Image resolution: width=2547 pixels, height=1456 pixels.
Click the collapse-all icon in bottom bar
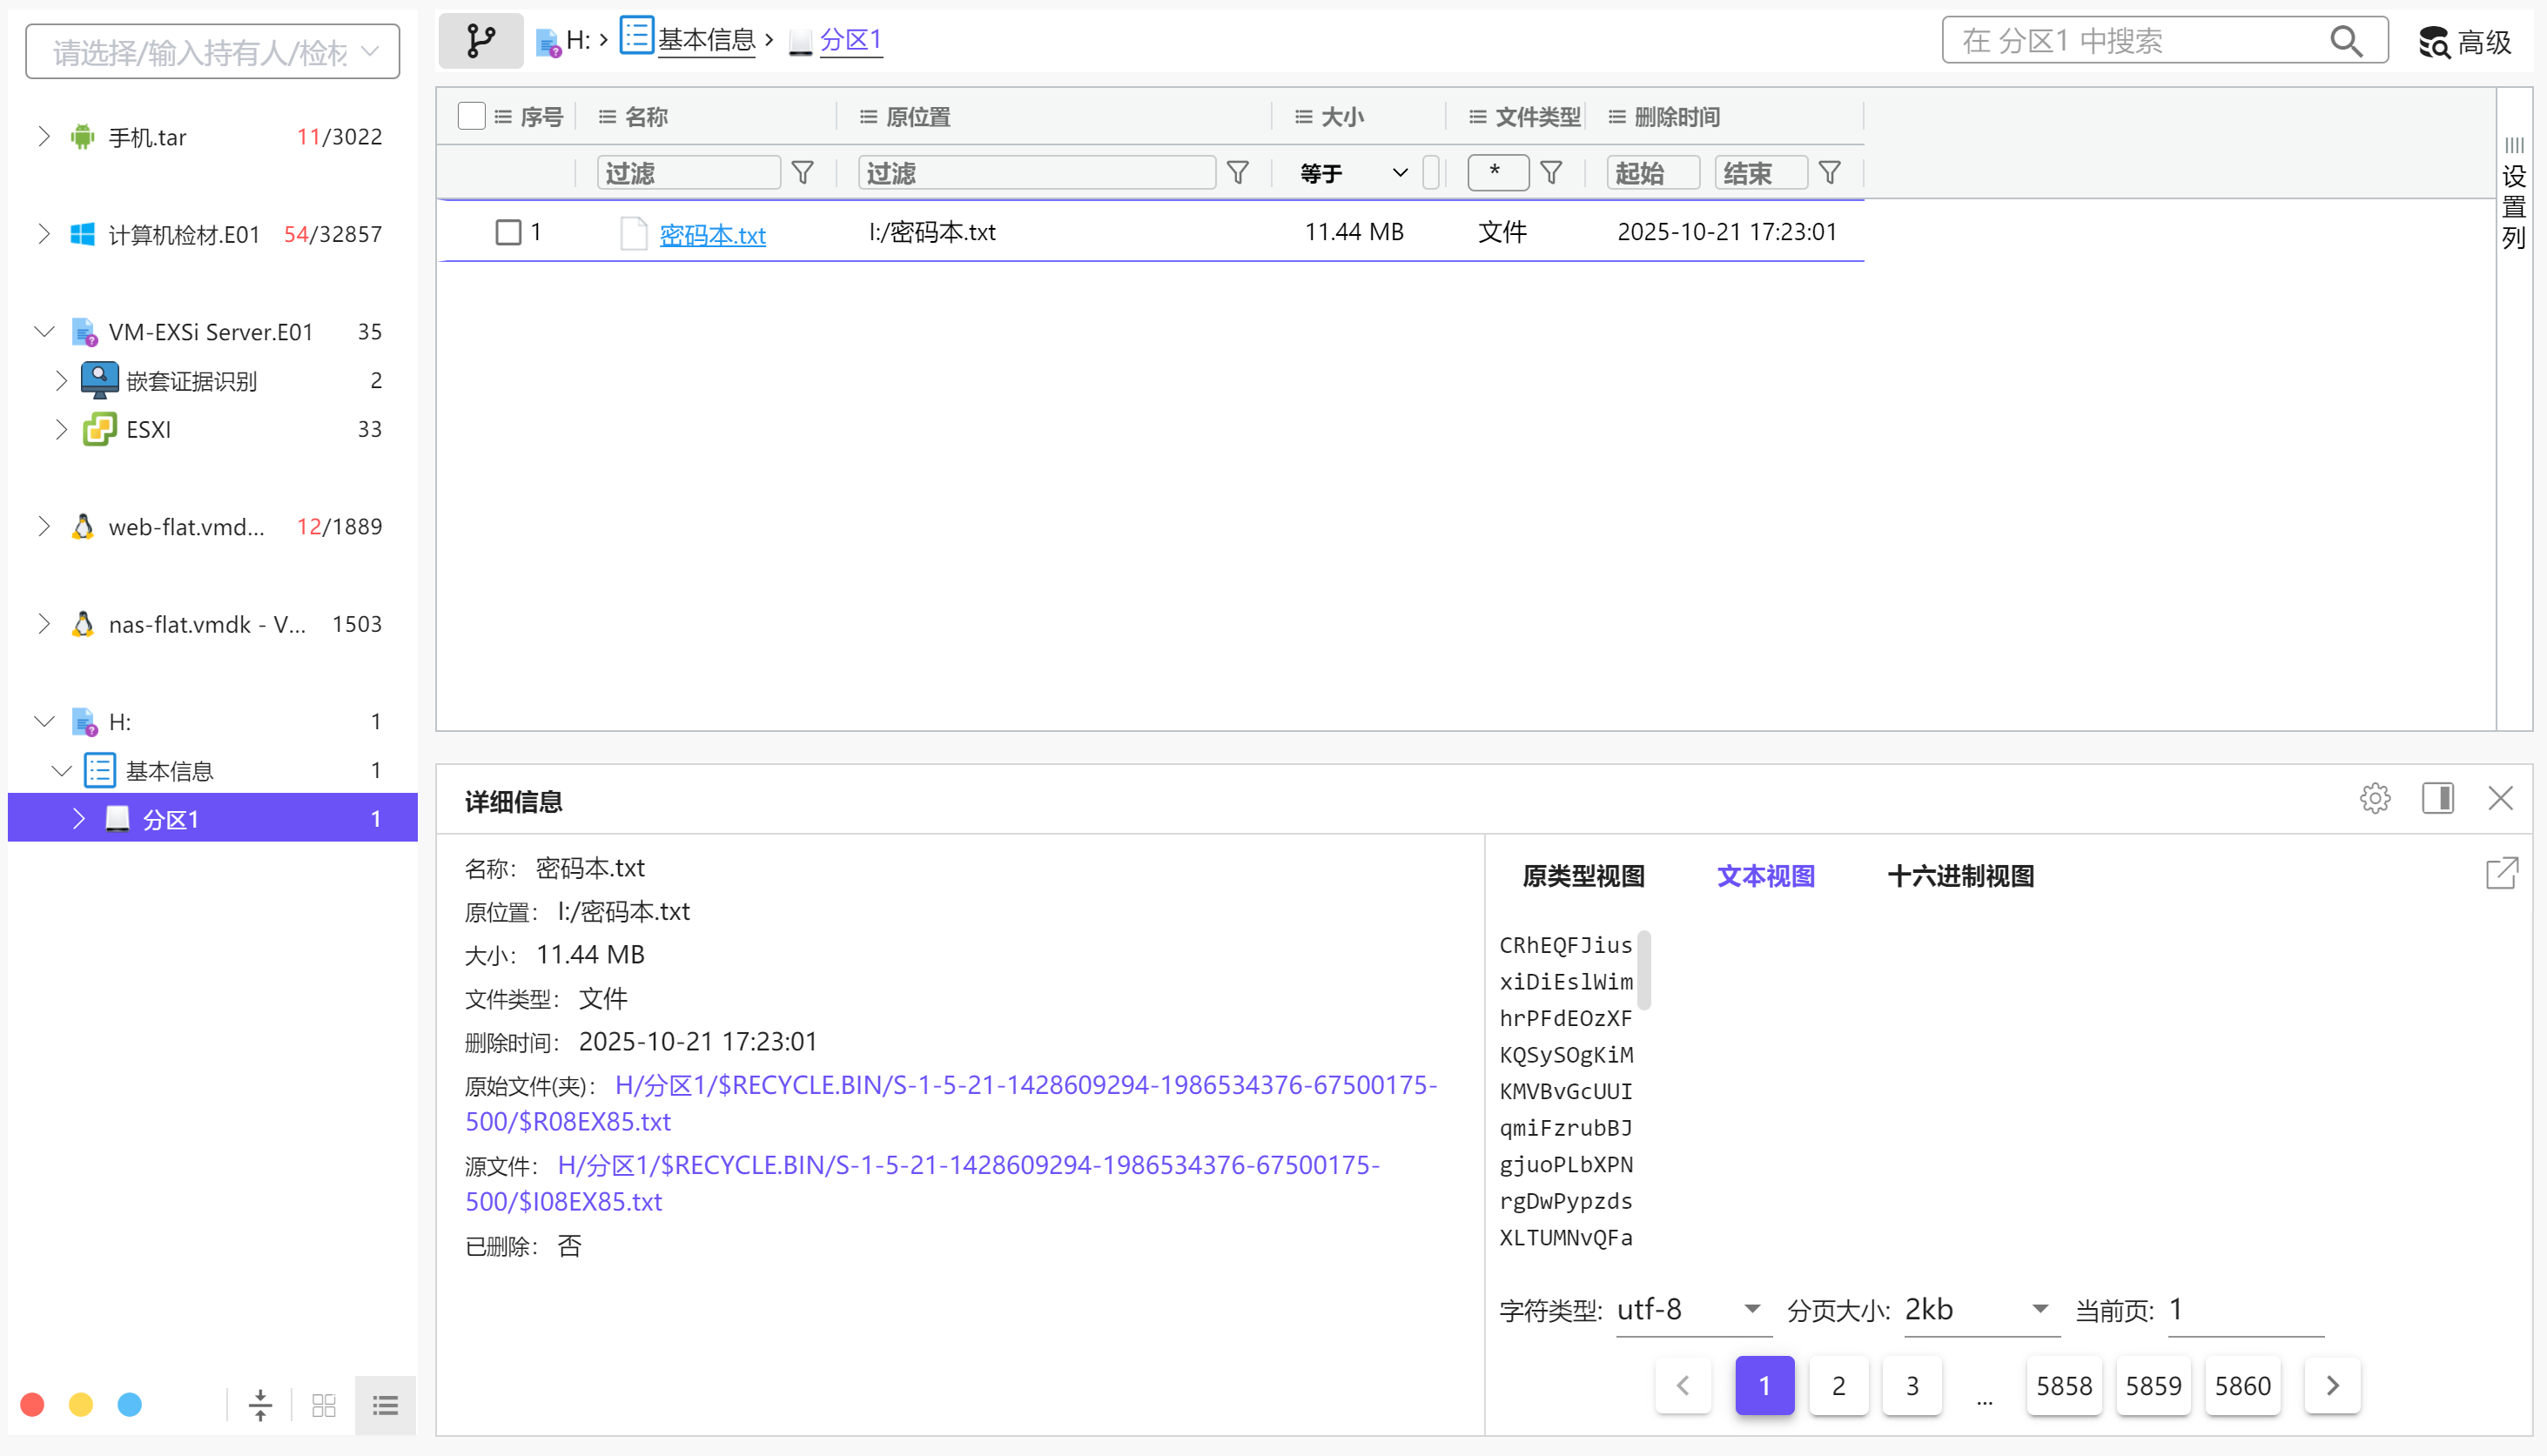[x=260, y=1405]
